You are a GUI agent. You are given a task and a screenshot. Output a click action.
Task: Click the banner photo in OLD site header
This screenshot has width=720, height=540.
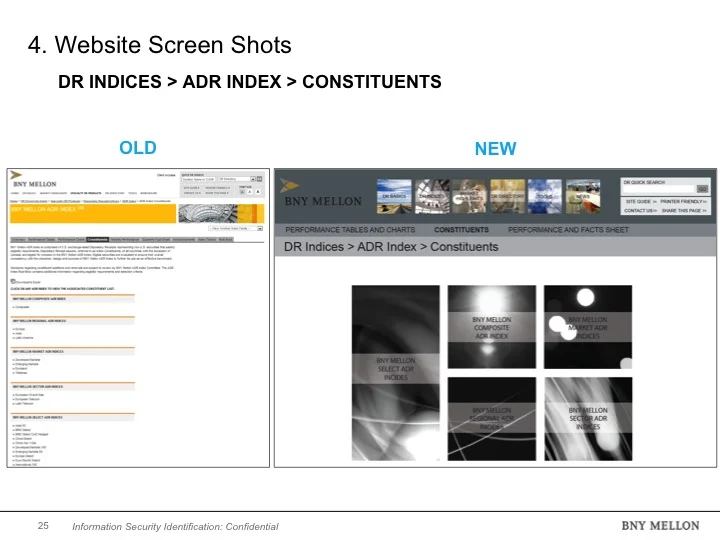[221, 214]
